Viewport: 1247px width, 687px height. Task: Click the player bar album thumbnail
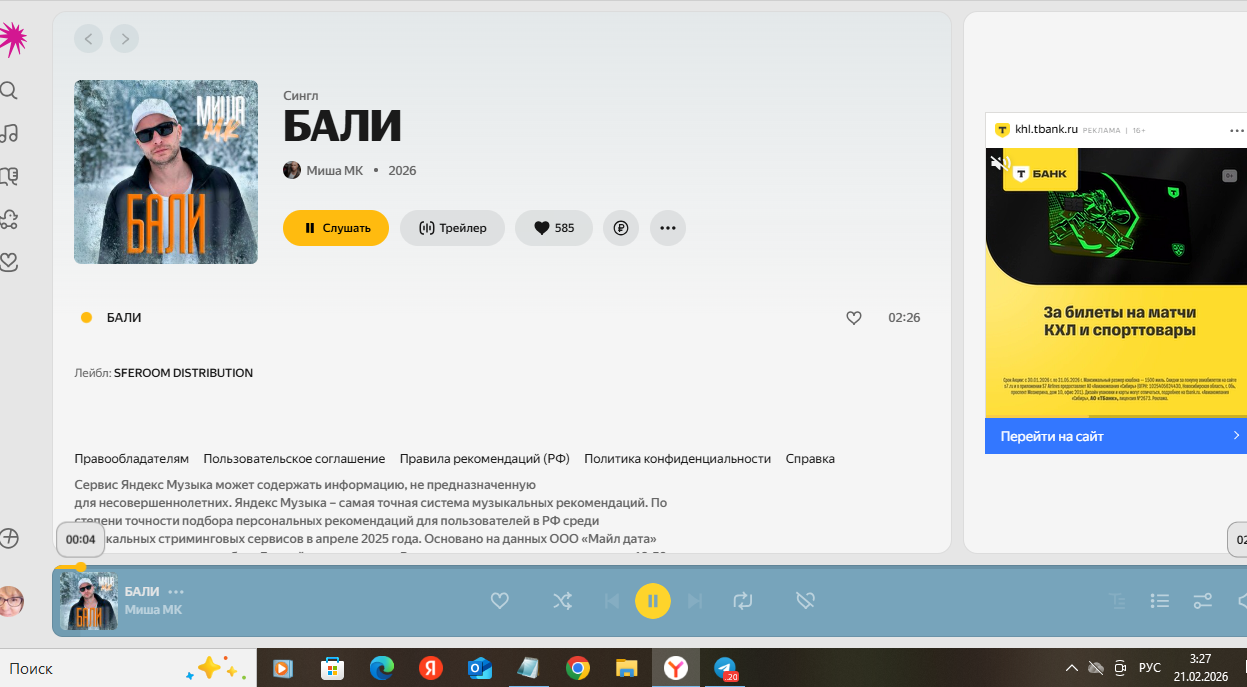[89, 601]
